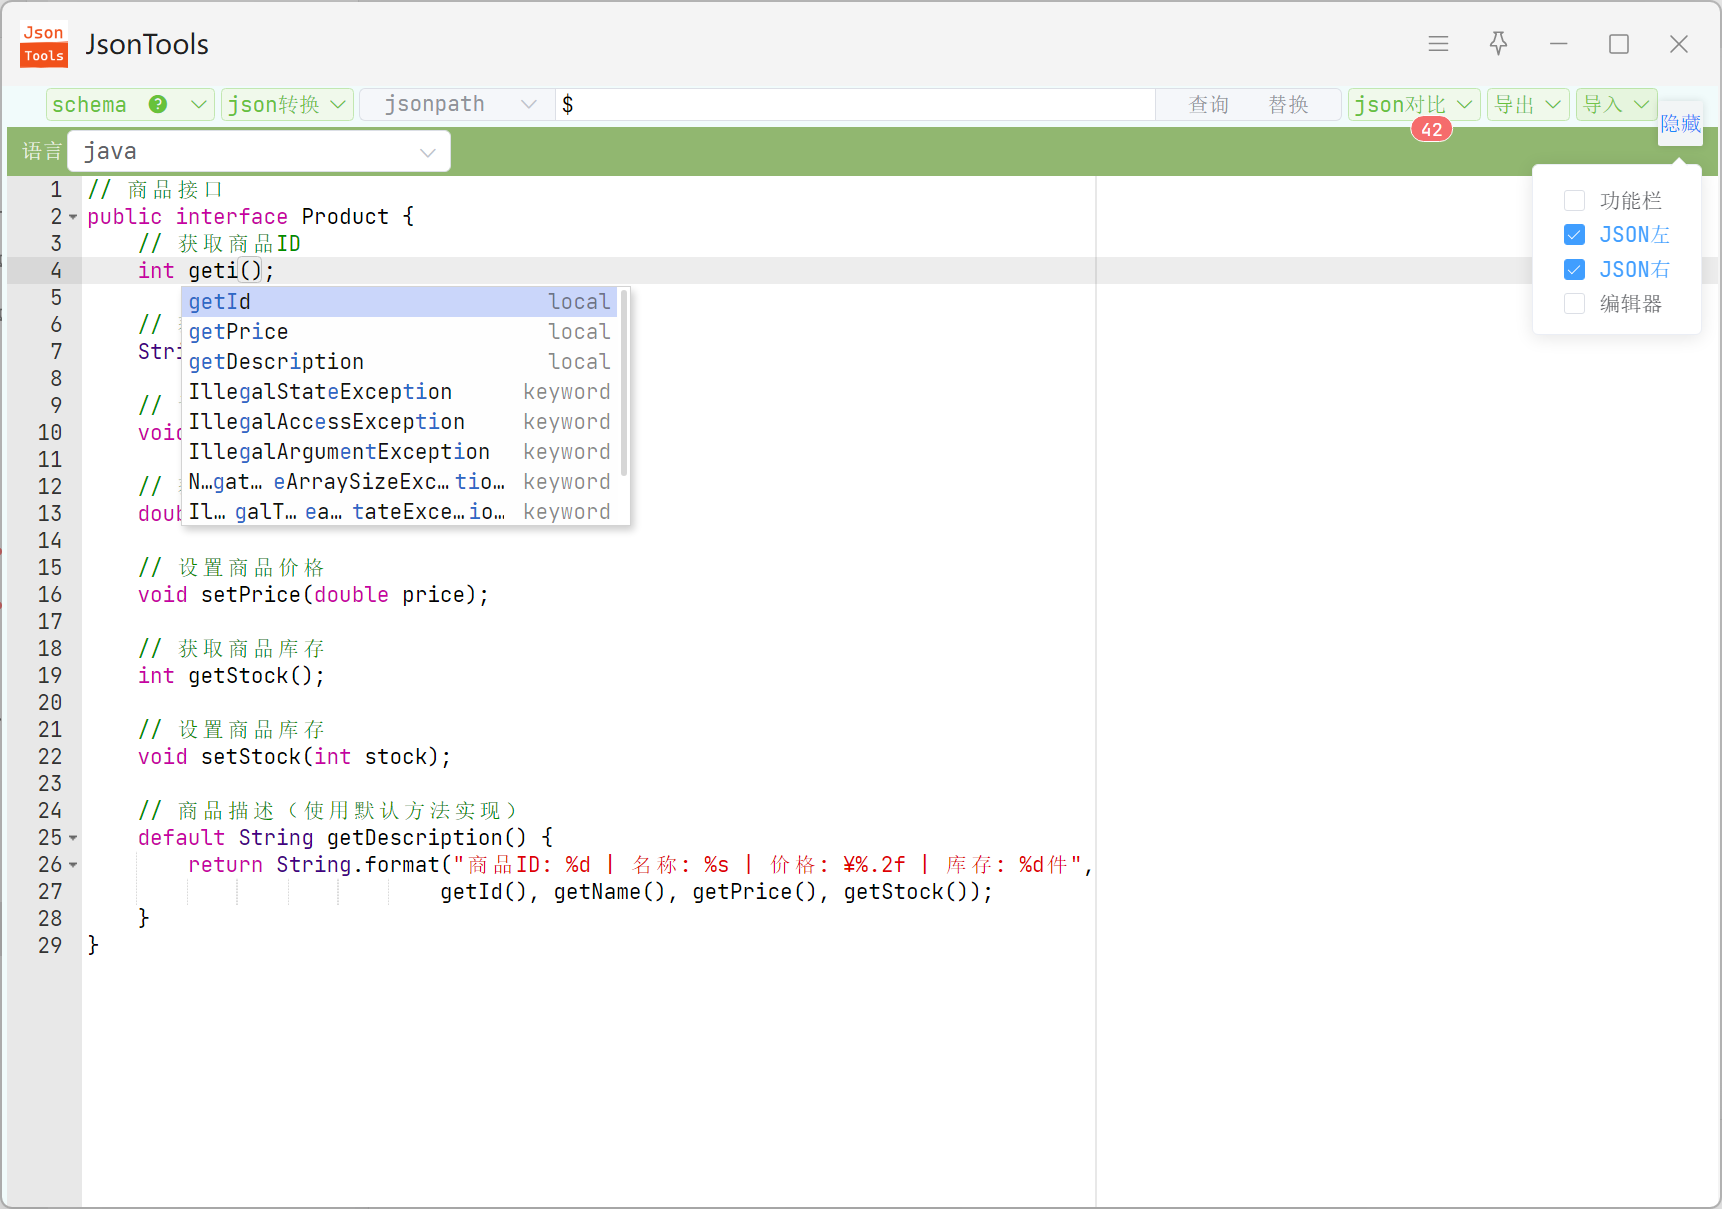The width and height of the screenshot is (1722, 1209).
Task: Click line number 29 in gutter
Action: coord(50,946)
